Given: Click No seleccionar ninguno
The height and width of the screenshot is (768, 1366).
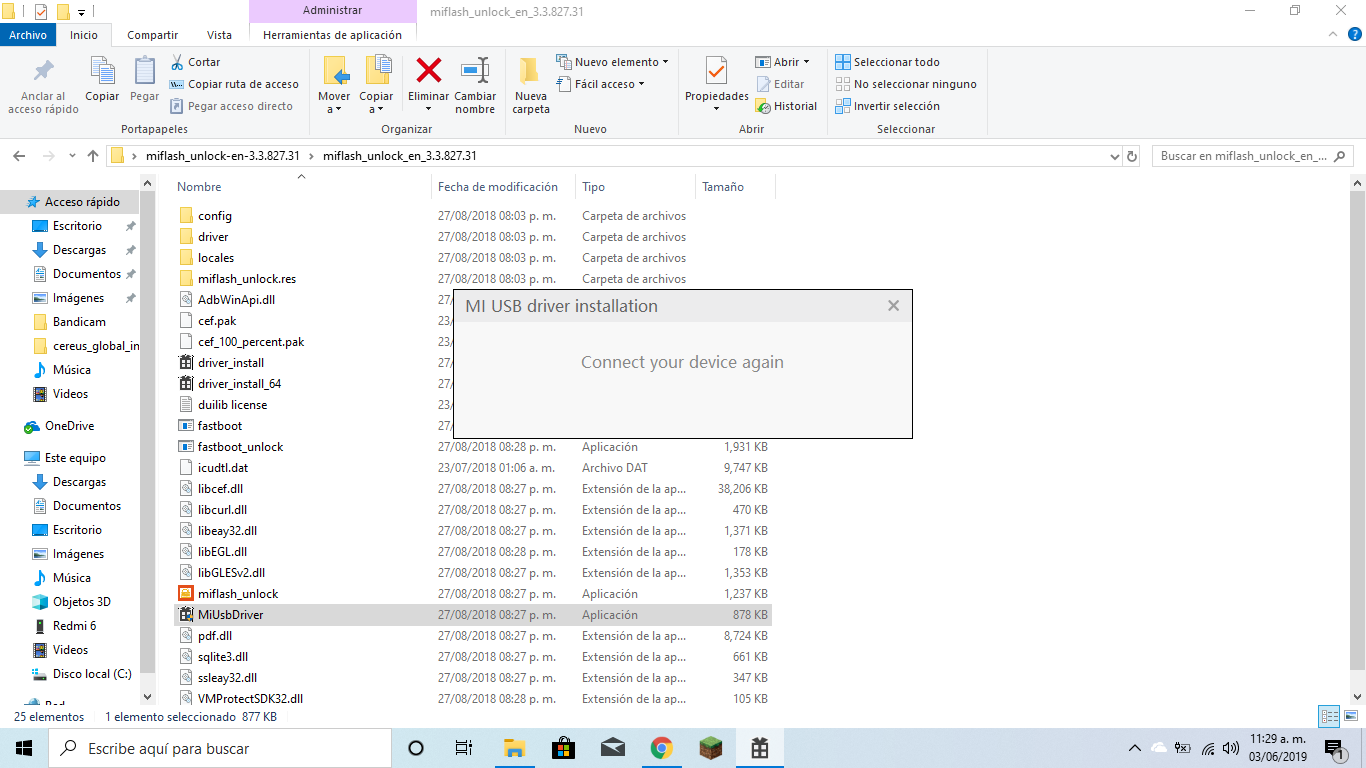Looking at the screenshot, I should [905, 84].
